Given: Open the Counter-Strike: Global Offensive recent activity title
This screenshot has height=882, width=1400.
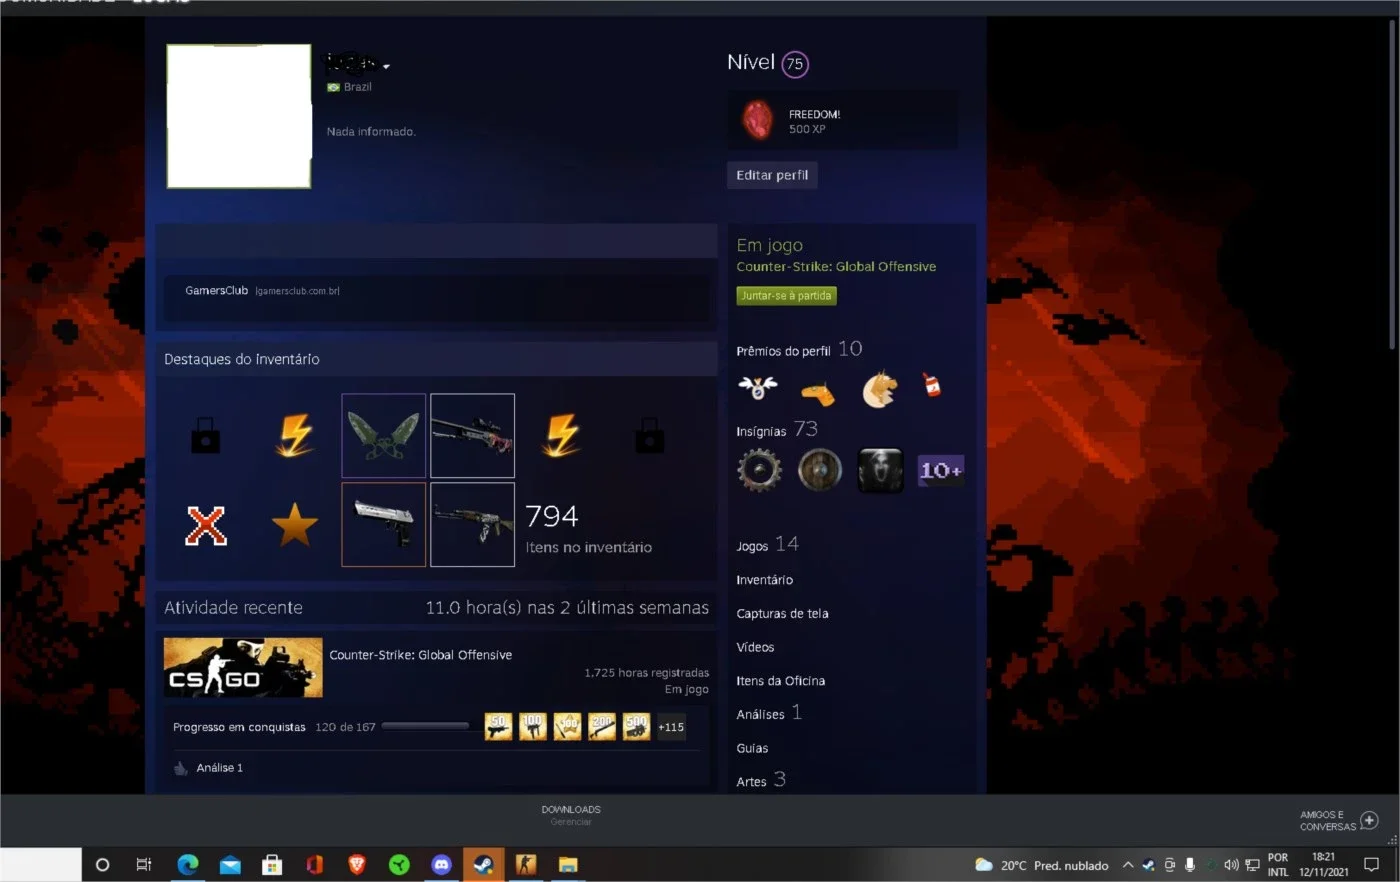Looking at the screenshot, I should (421, 655).
